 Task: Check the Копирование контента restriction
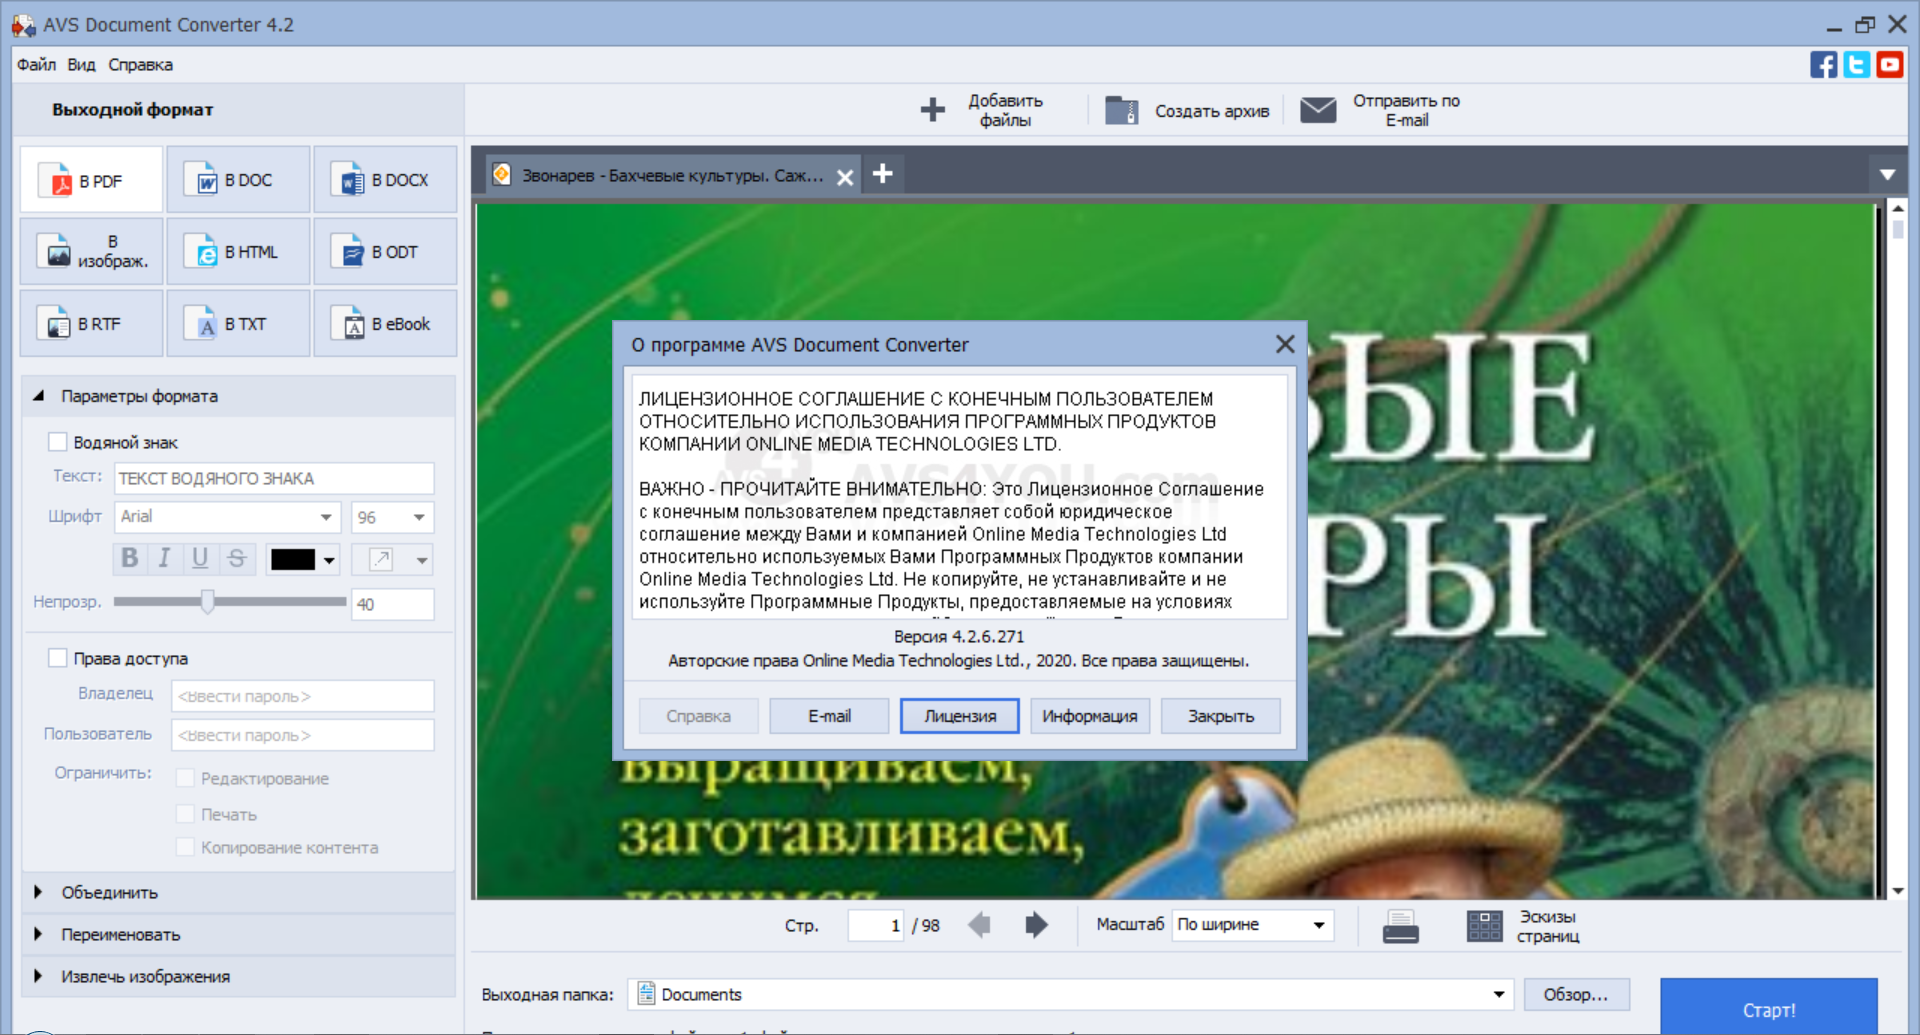pyautogui.click(x=185, y=847)
